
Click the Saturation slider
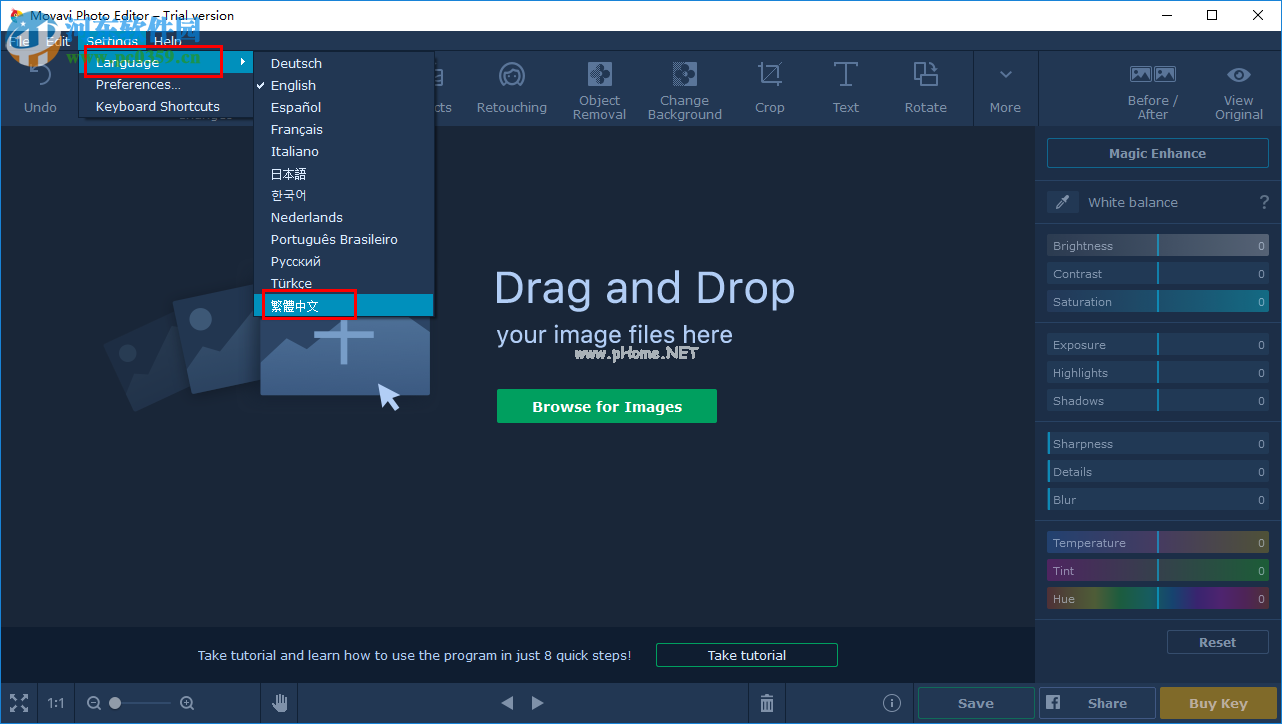tap(1158, 301)
